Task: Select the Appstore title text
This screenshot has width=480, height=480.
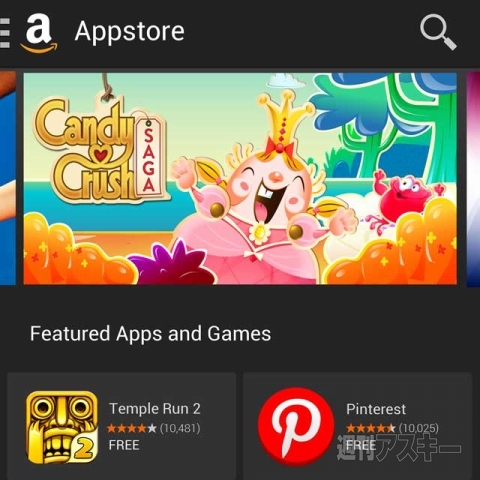Action: (129, 32)
